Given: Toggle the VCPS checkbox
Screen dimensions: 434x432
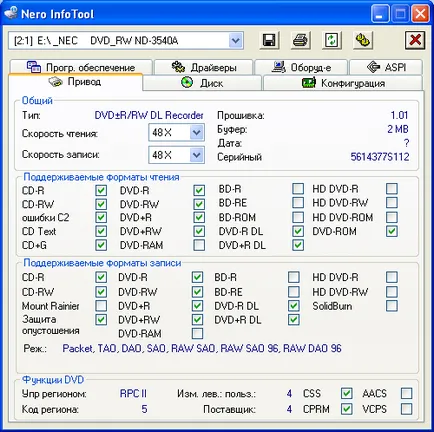Looking at the screenshot, I should [x=406, y=409].
